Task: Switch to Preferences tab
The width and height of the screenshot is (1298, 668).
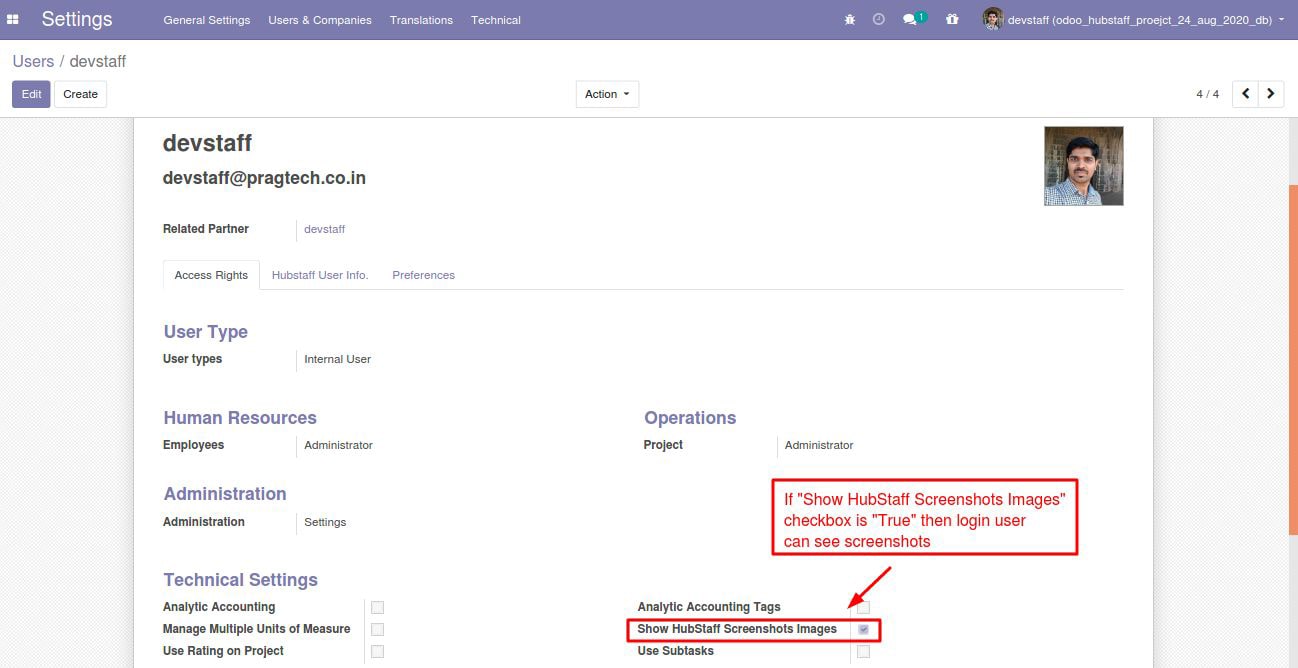Action: 423,275
